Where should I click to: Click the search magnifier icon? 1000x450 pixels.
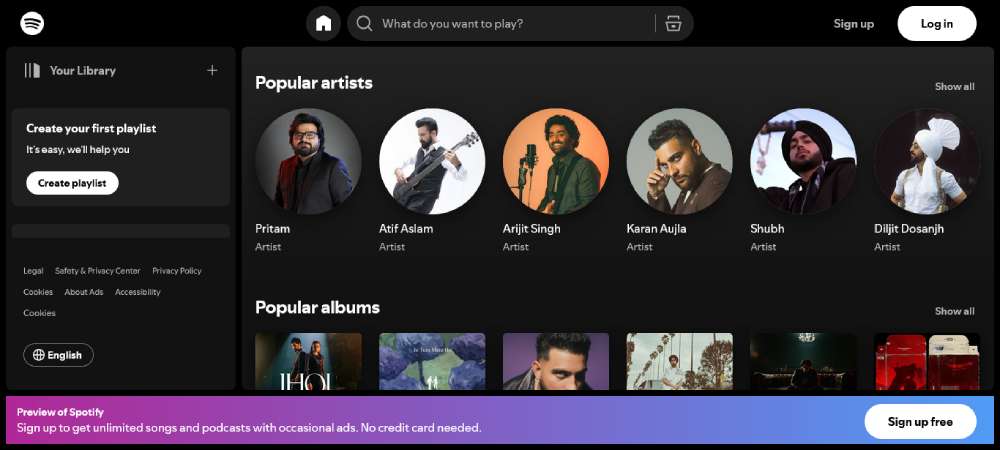point(365,24)
